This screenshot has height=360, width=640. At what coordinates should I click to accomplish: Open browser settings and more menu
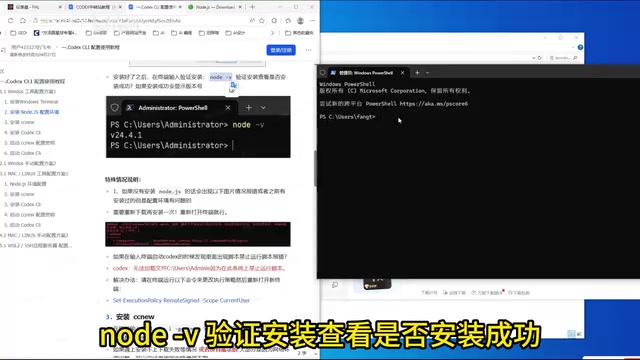pyautogui.click(x=313, y=20)
